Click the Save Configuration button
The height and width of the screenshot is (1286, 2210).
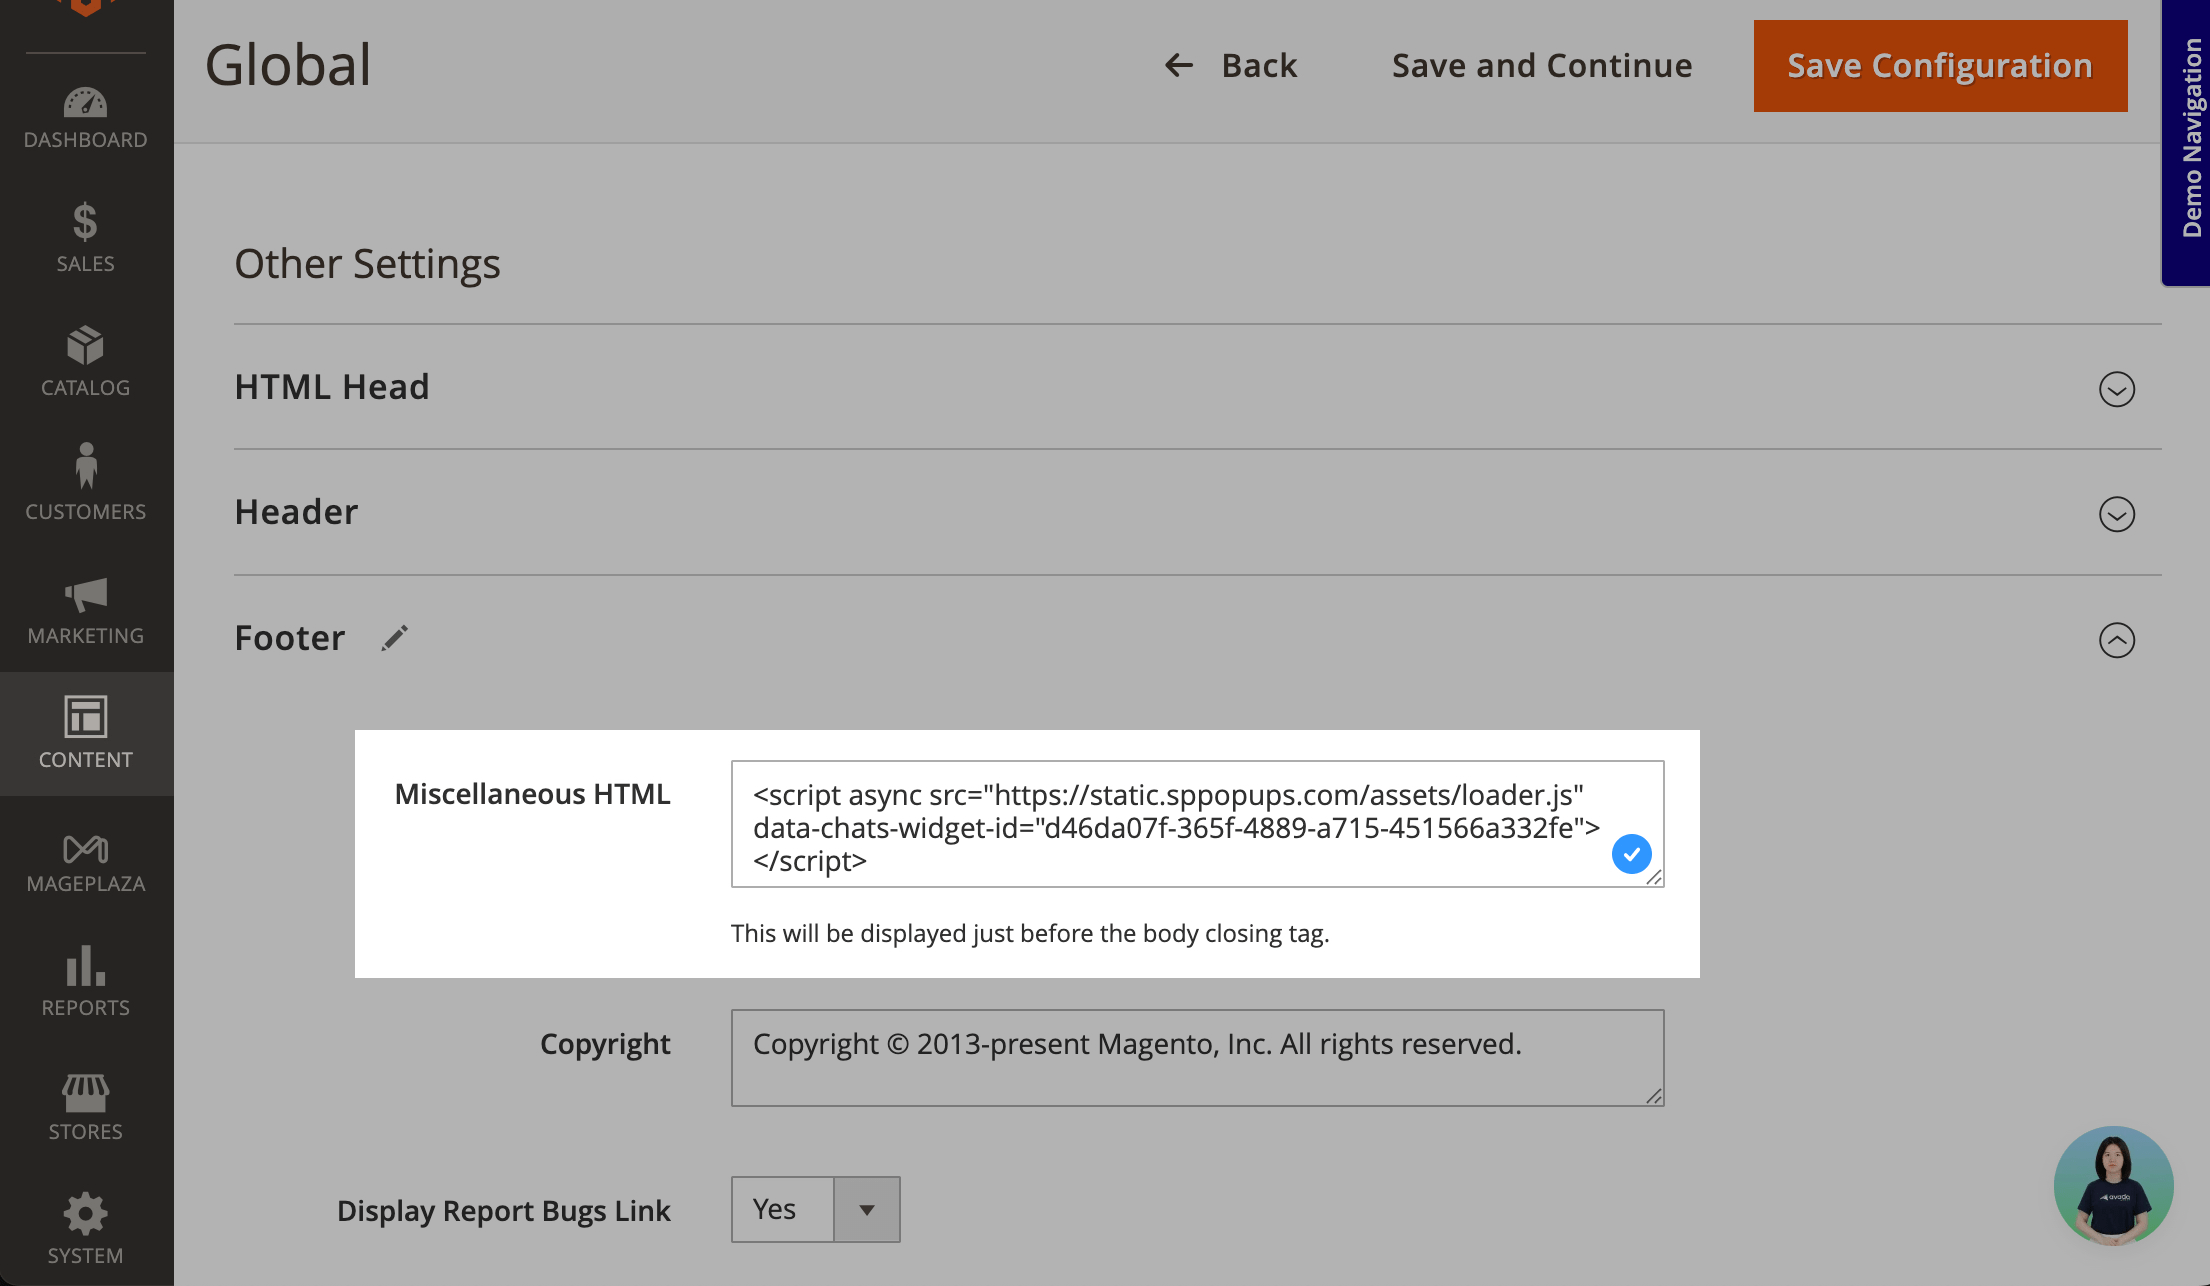[1939, 66]
